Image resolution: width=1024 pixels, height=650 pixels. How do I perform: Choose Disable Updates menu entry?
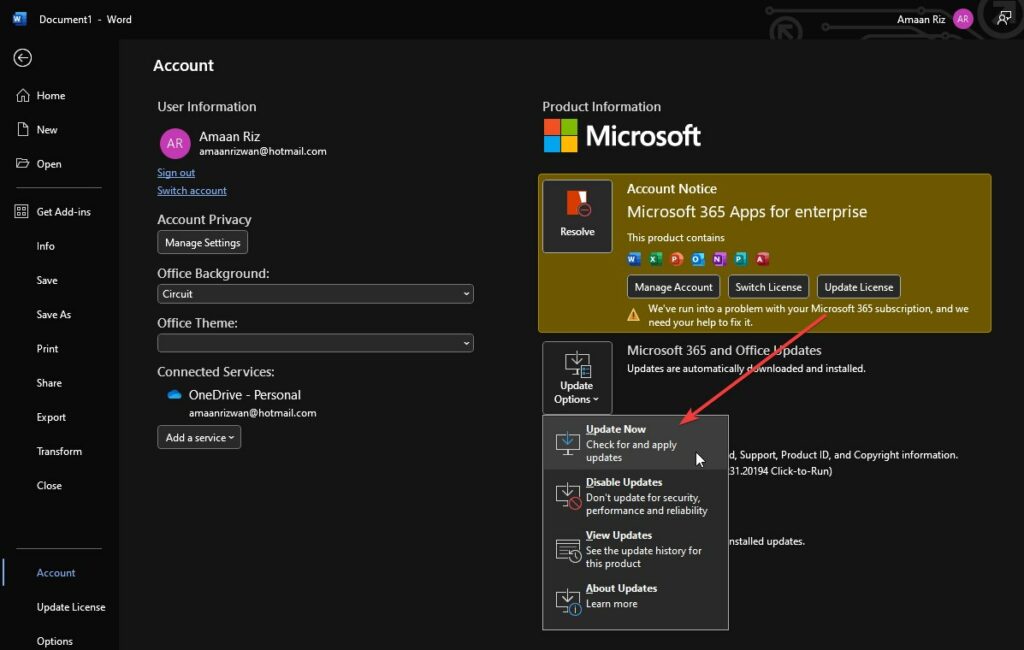point(635,496)
